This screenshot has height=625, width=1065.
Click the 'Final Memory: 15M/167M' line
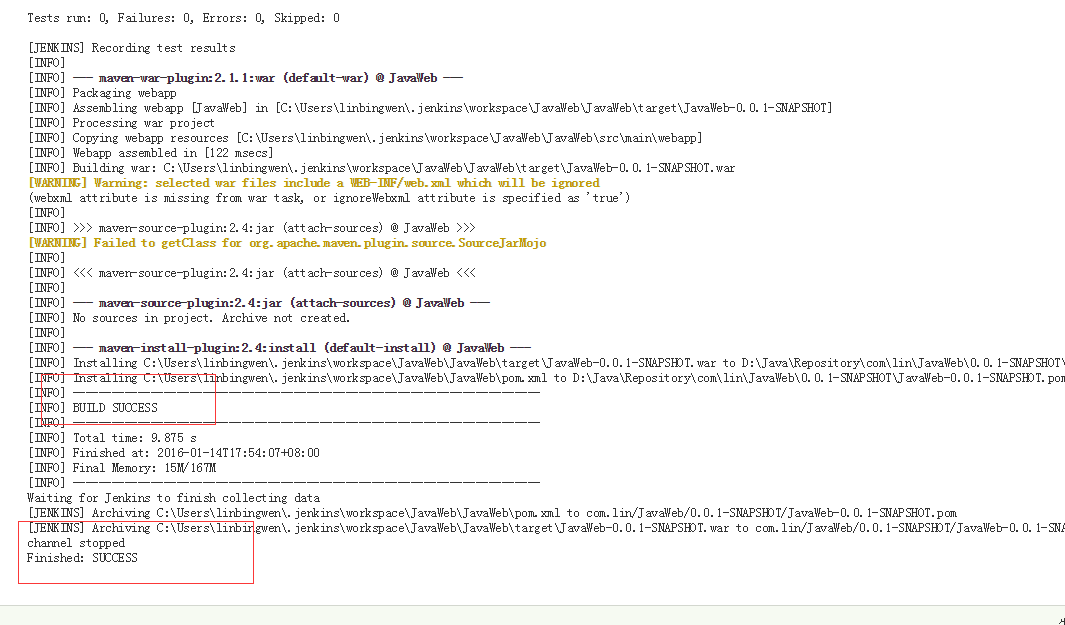coord(122,467)
